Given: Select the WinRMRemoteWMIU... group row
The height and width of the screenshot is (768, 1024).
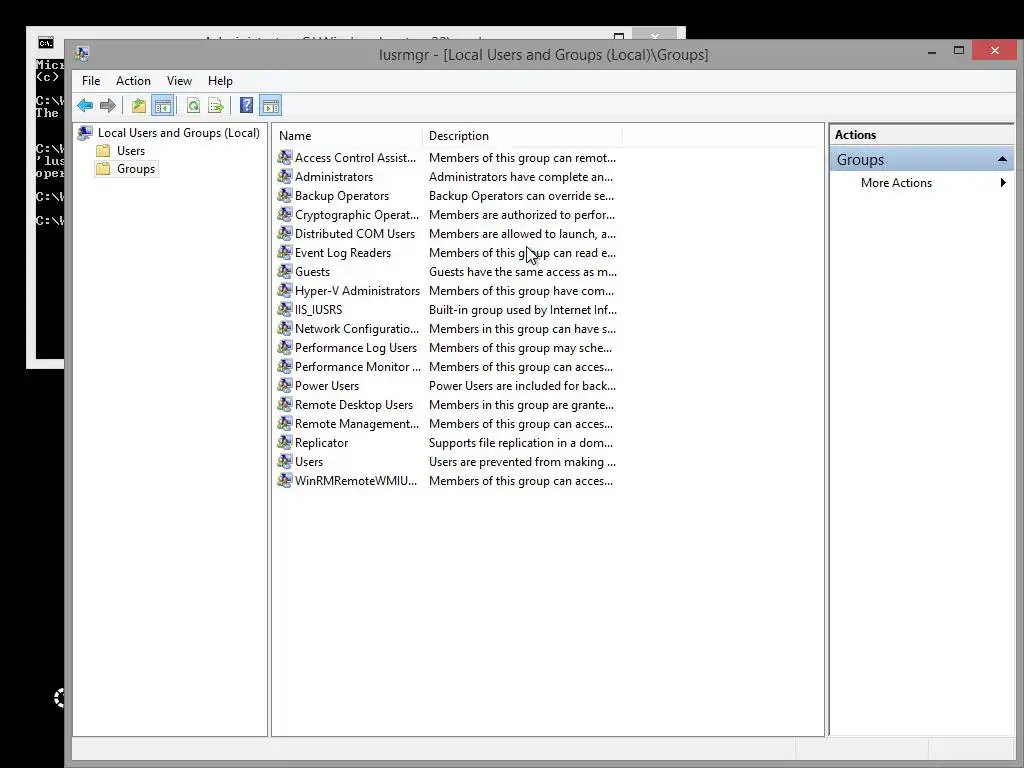Looking at the screenshot, I should [447, 481].
